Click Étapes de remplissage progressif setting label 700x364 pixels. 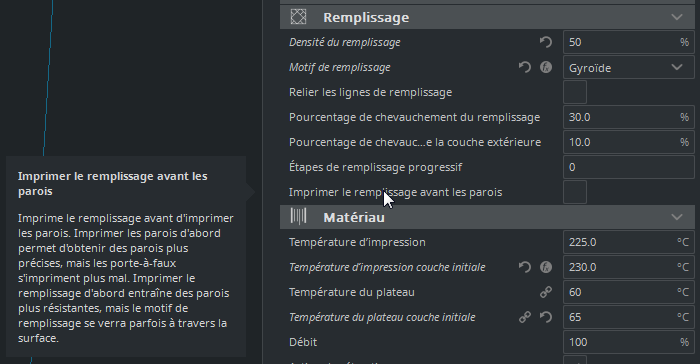375,167
